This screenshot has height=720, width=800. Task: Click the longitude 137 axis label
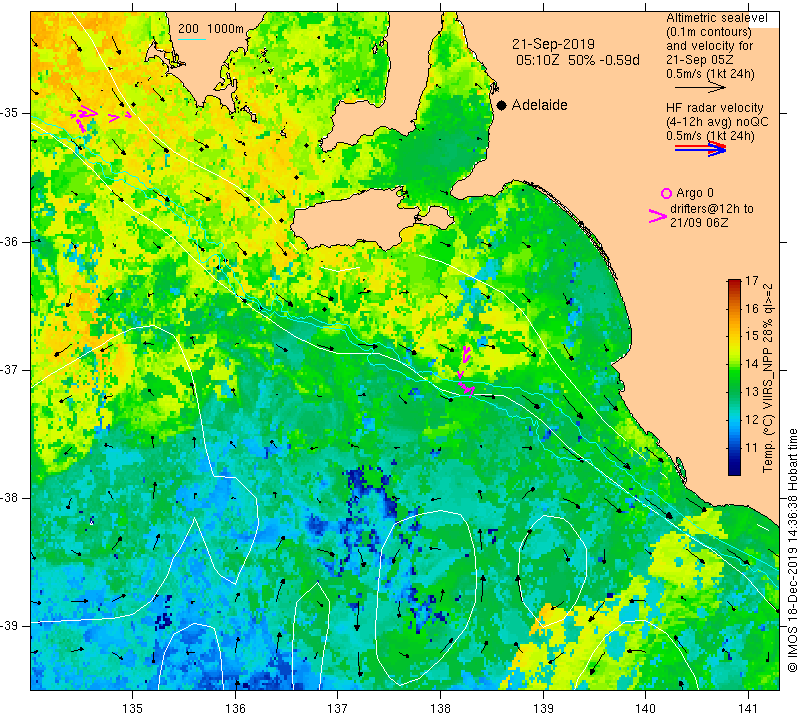(337, 708)
